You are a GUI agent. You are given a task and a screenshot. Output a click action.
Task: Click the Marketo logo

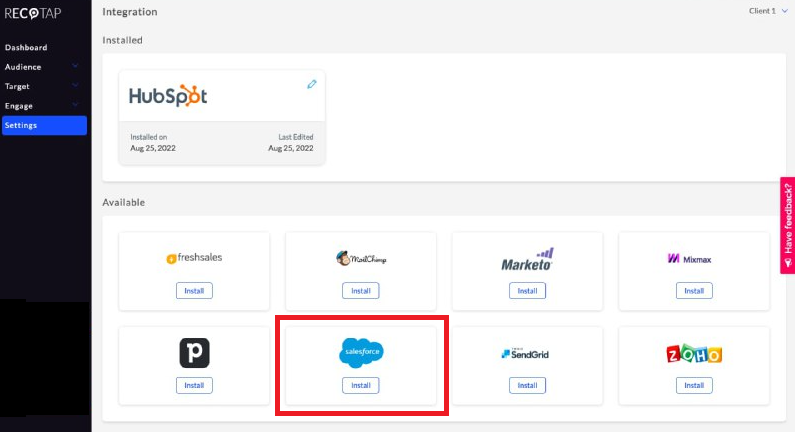pos(527,260)
